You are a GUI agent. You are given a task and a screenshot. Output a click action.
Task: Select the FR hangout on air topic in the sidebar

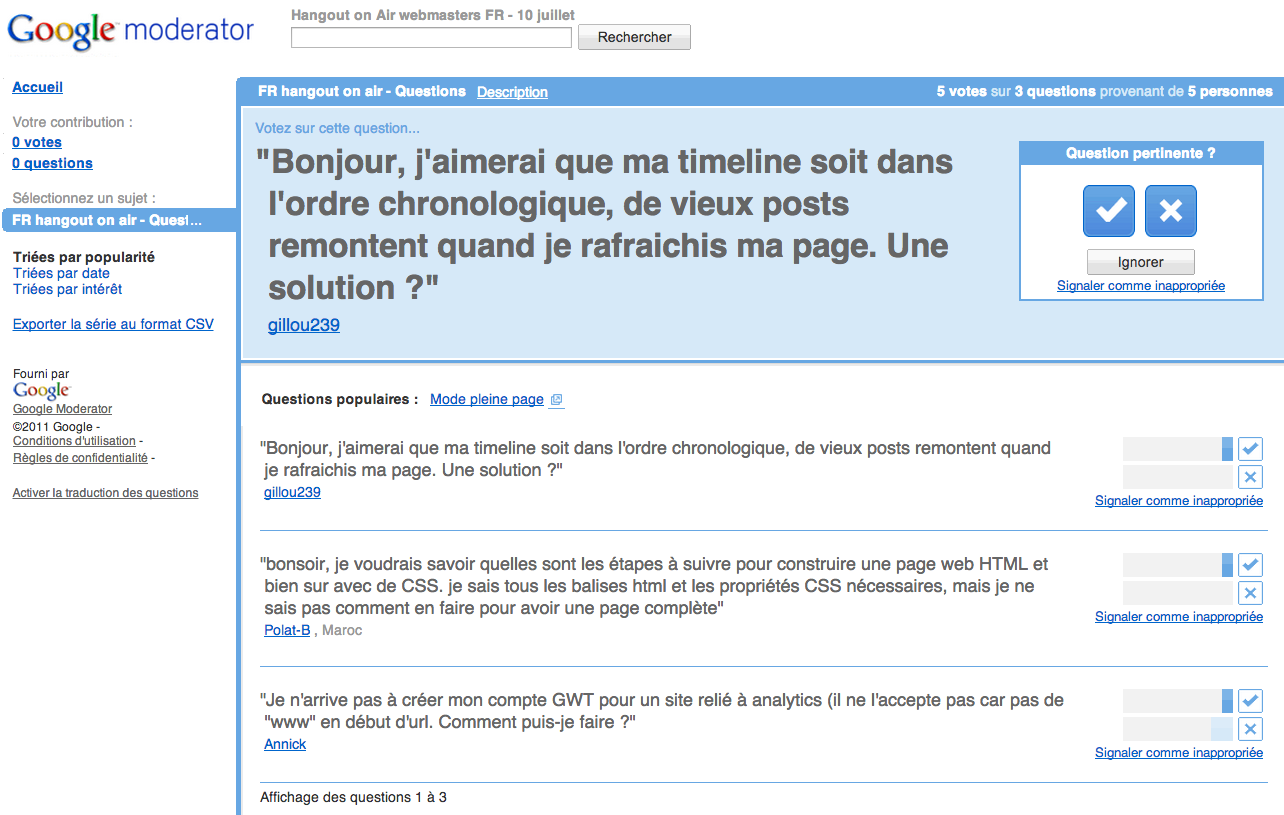[x=118, y=220]
